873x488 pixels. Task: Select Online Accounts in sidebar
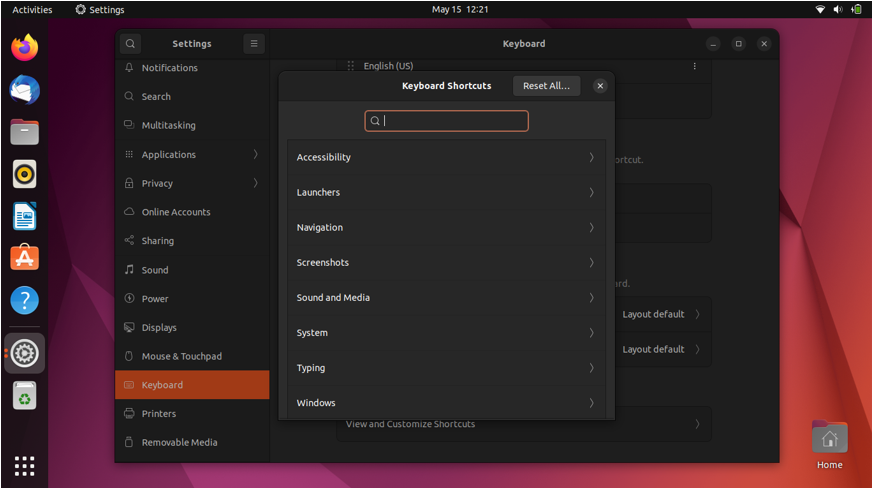192,212
